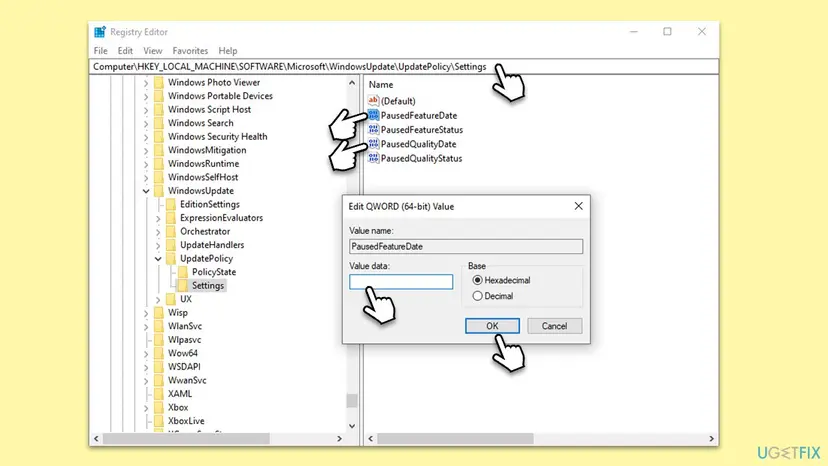828x466 pixels.
Task: Click the PausedFeatureStatus value icon
Action: (373, 129)
